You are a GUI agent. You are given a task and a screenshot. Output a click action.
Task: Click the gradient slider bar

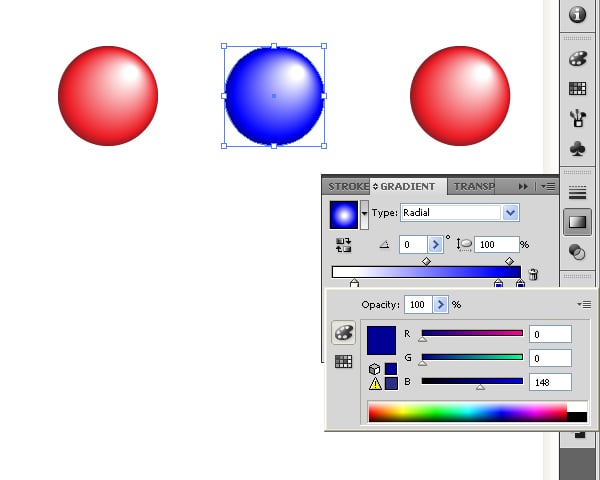pyautogui.click(x=426, y=272)
